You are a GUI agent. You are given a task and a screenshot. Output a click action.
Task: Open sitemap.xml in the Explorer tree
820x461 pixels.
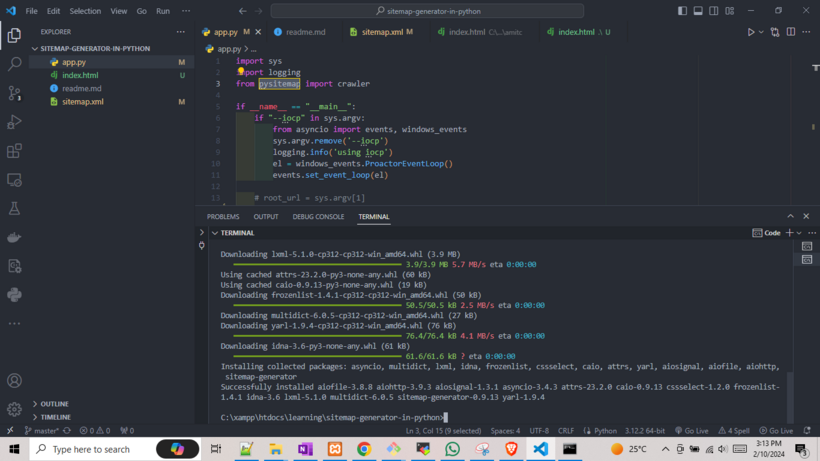coord(82,102)
